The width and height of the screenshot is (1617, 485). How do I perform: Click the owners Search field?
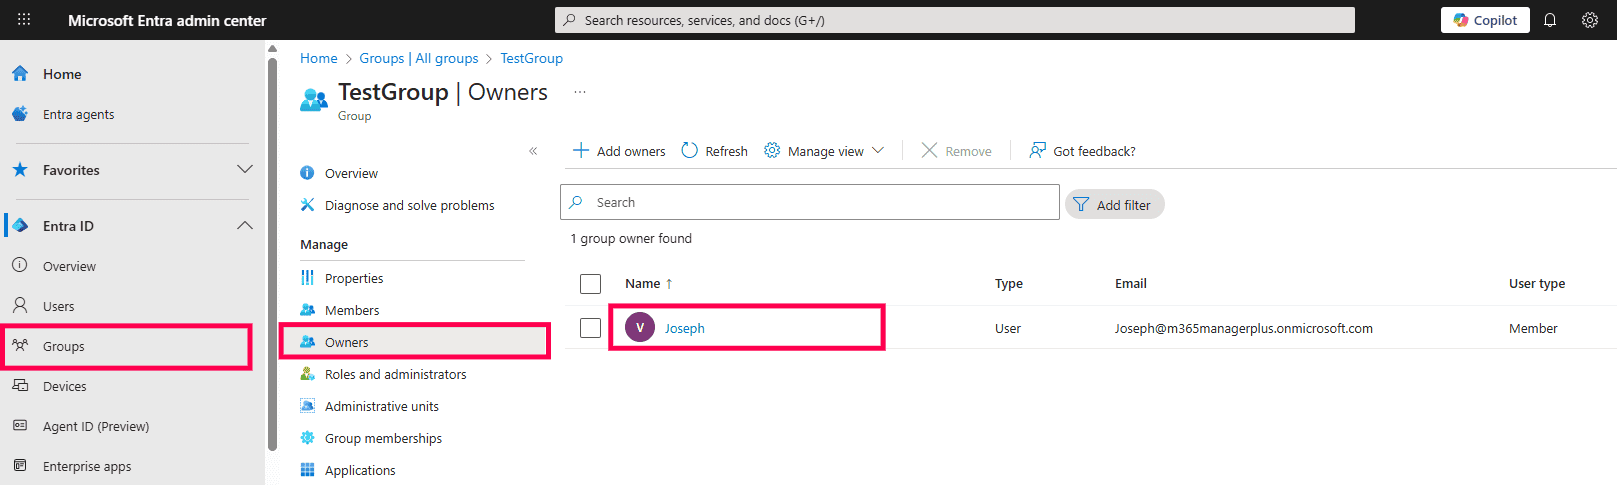click(810, 202)
